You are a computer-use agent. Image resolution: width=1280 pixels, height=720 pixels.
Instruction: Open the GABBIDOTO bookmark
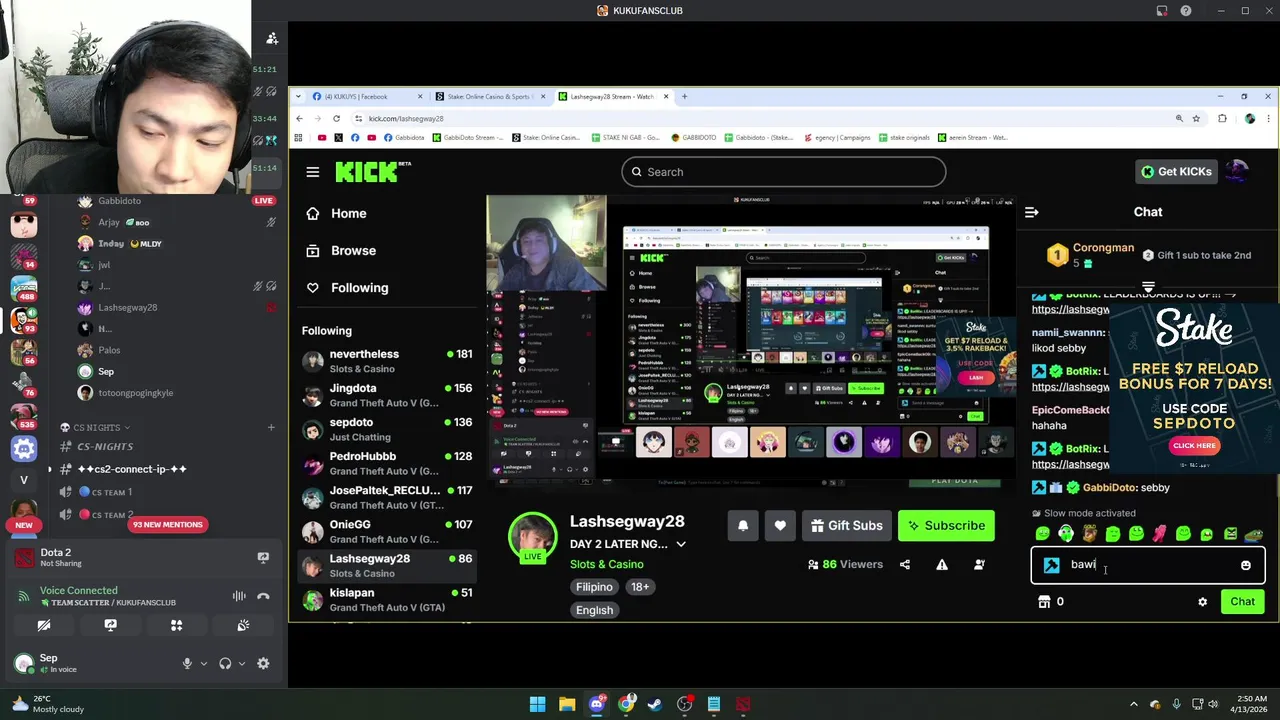(x=695, y=138)
